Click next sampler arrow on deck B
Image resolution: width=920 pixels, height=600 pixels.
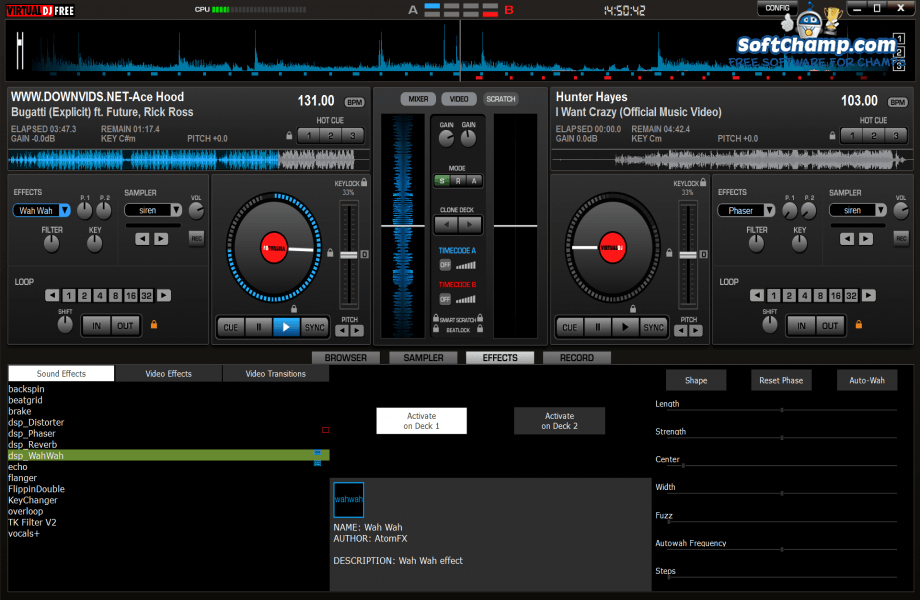(865, 239)
